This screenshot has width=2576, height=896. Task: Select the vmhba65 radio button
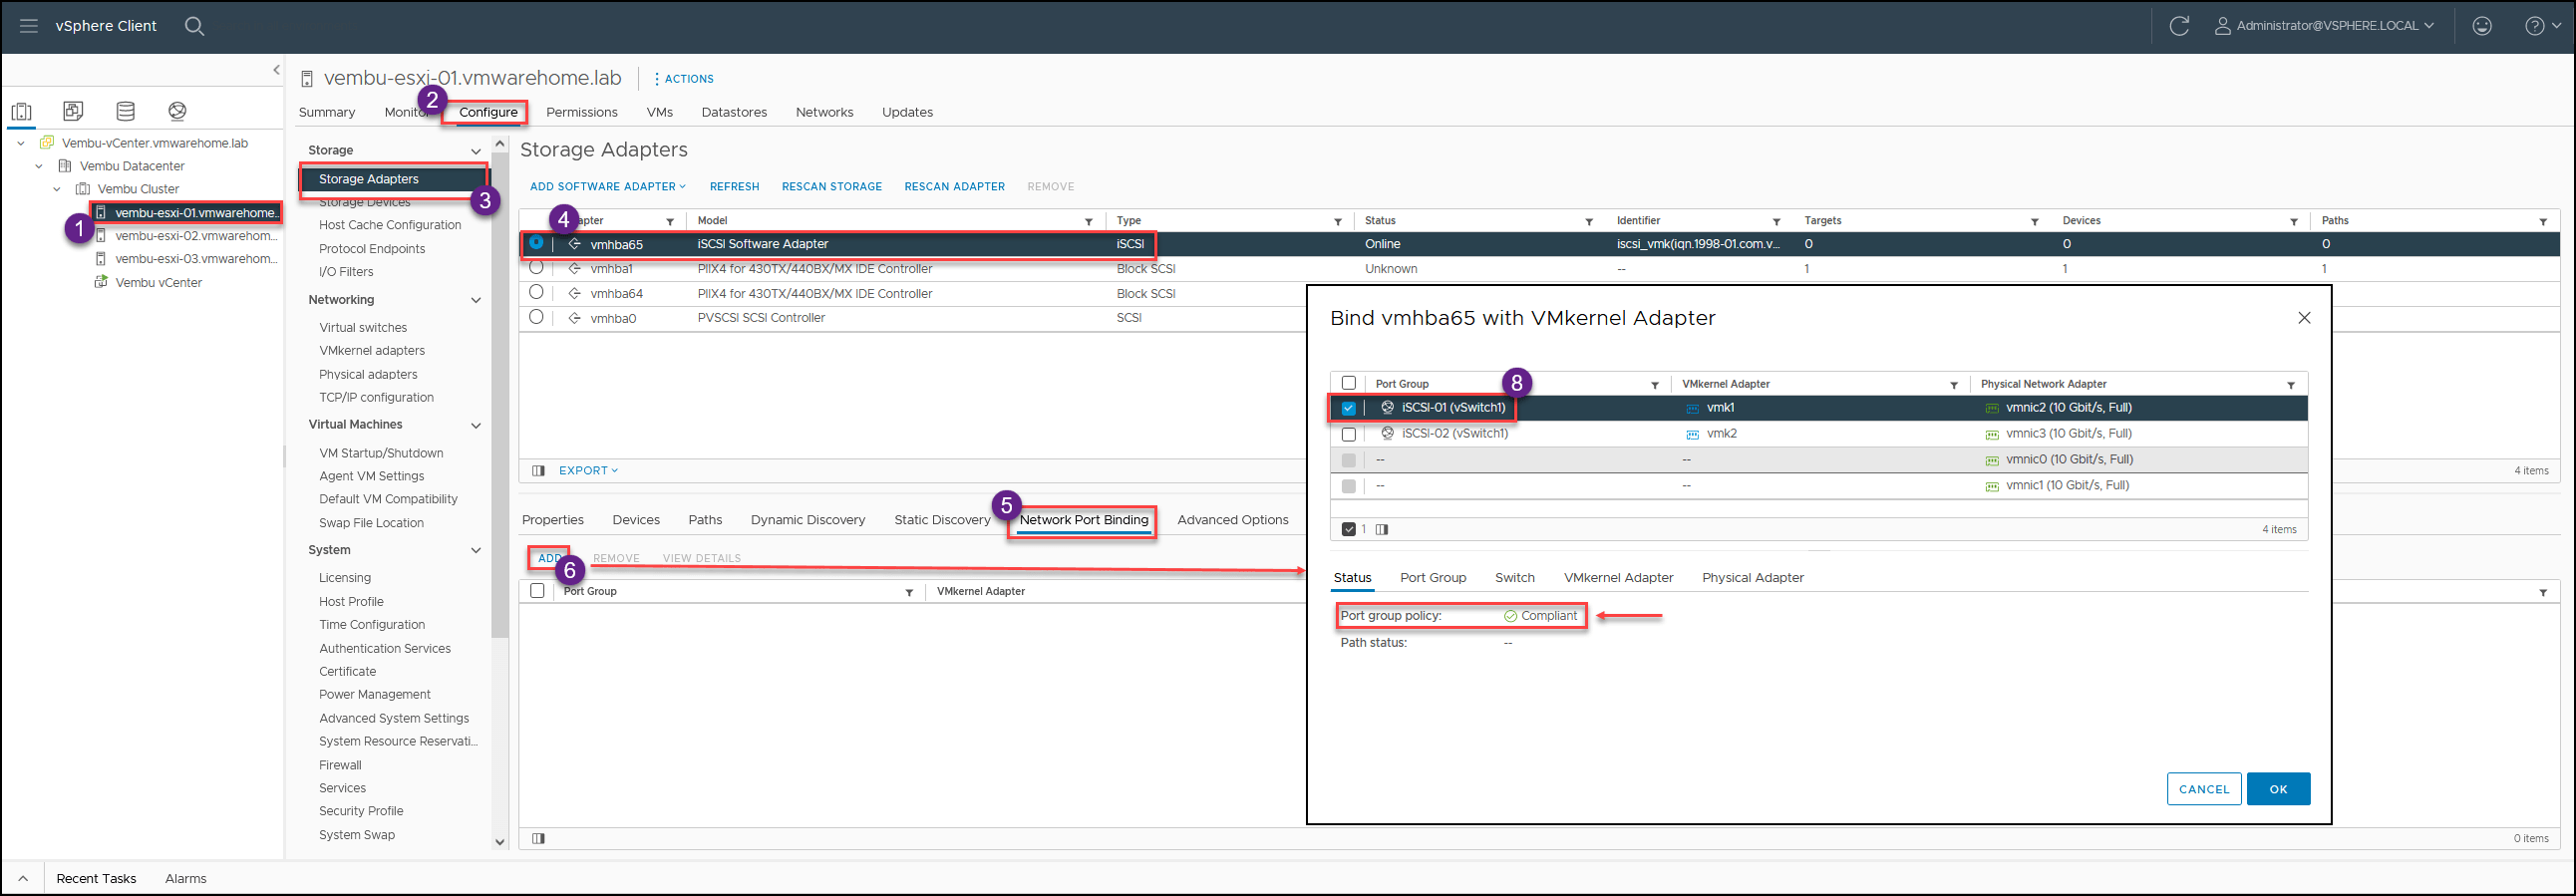point(537,243)
